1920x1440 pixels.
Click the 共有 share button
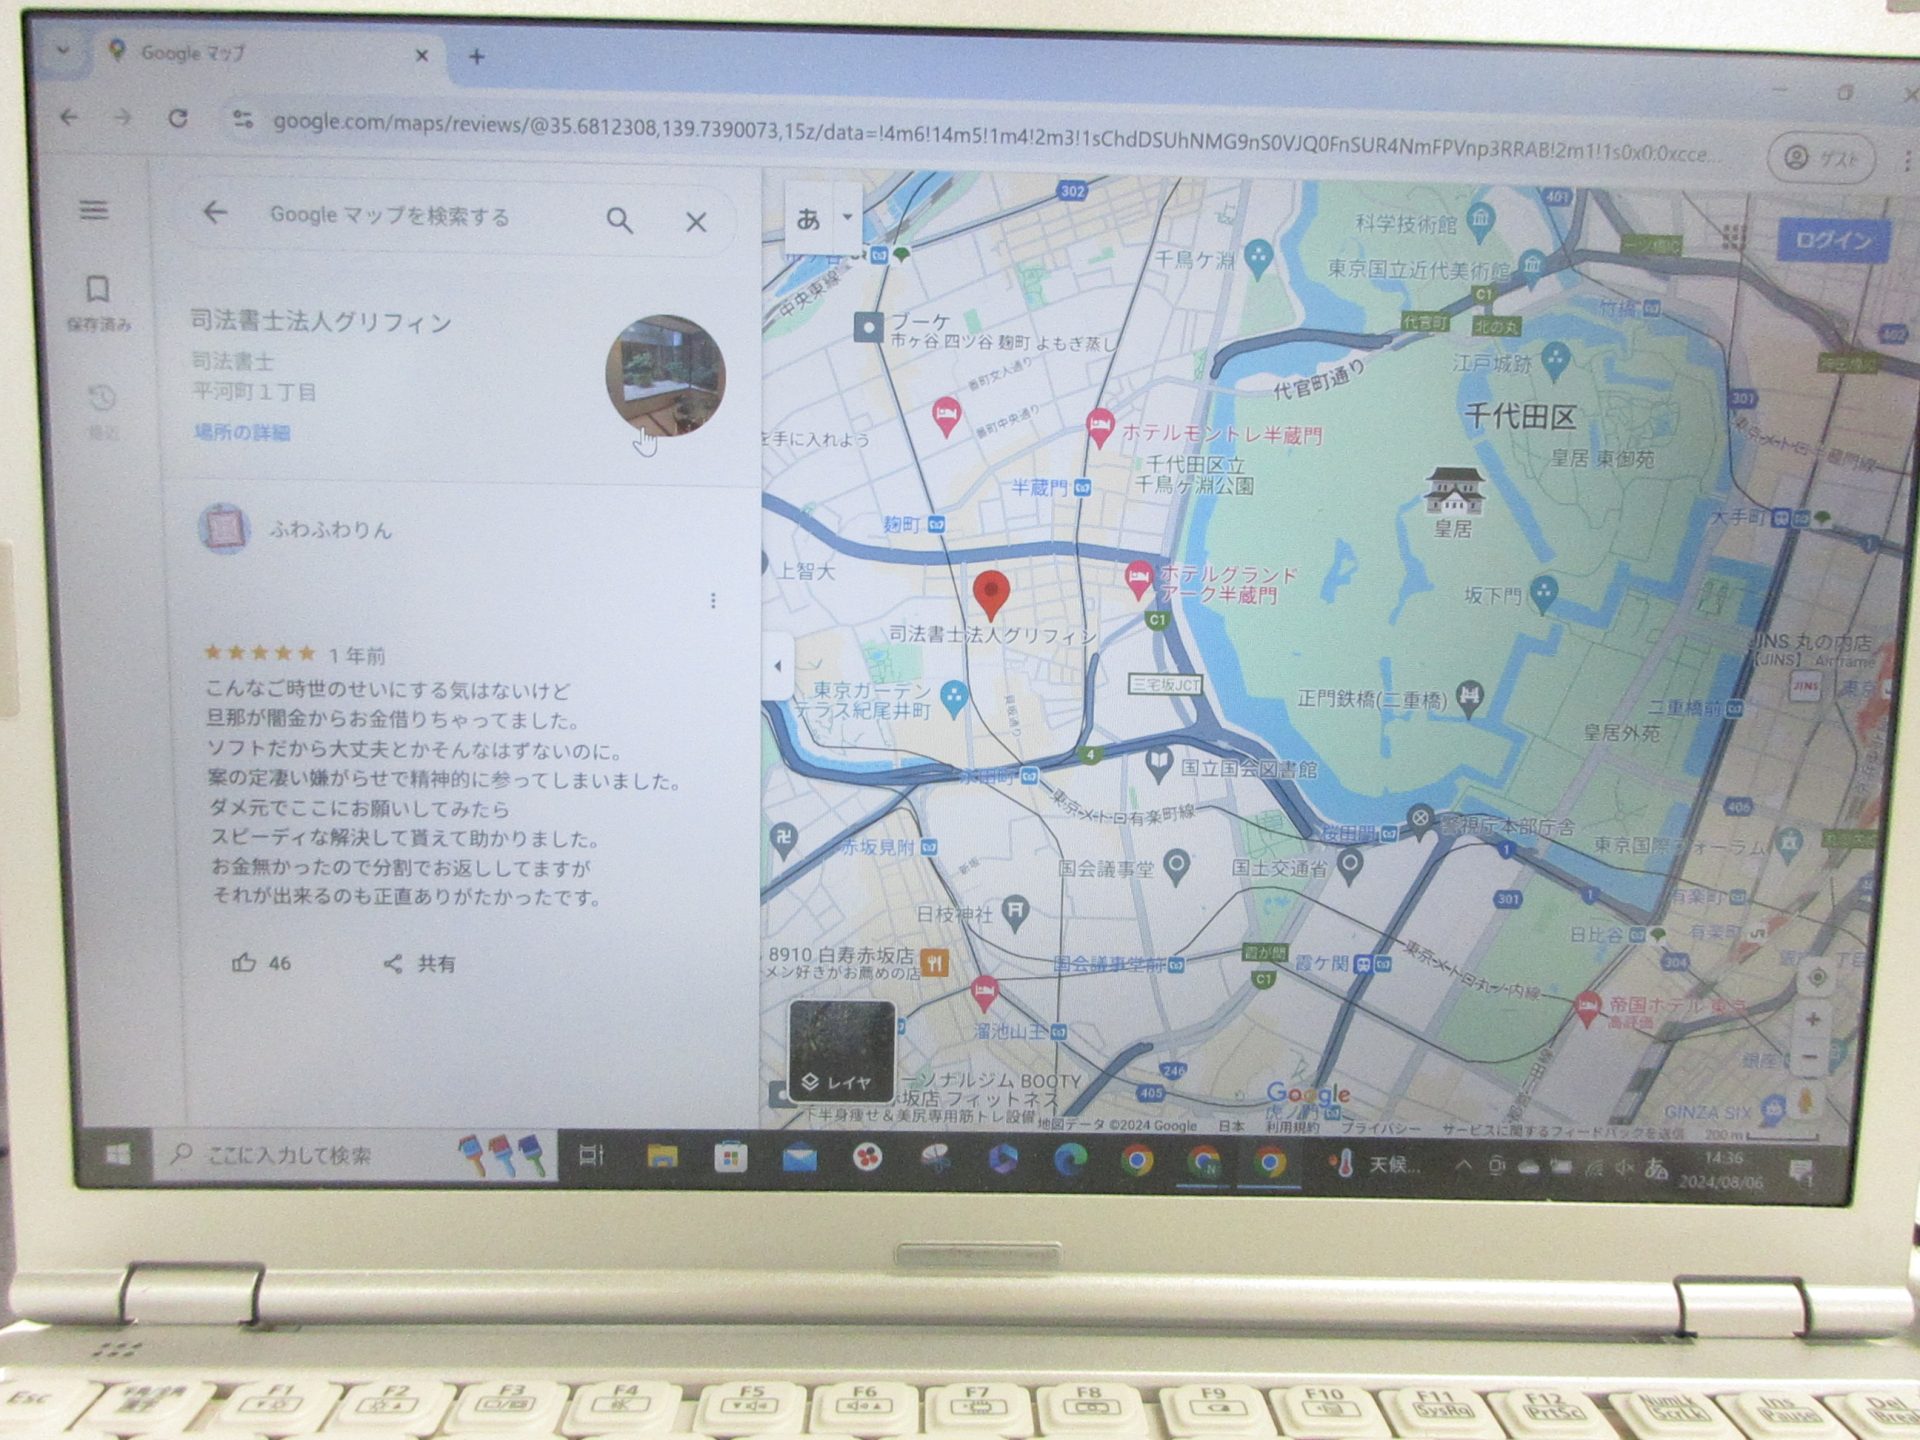coord(420,964)
